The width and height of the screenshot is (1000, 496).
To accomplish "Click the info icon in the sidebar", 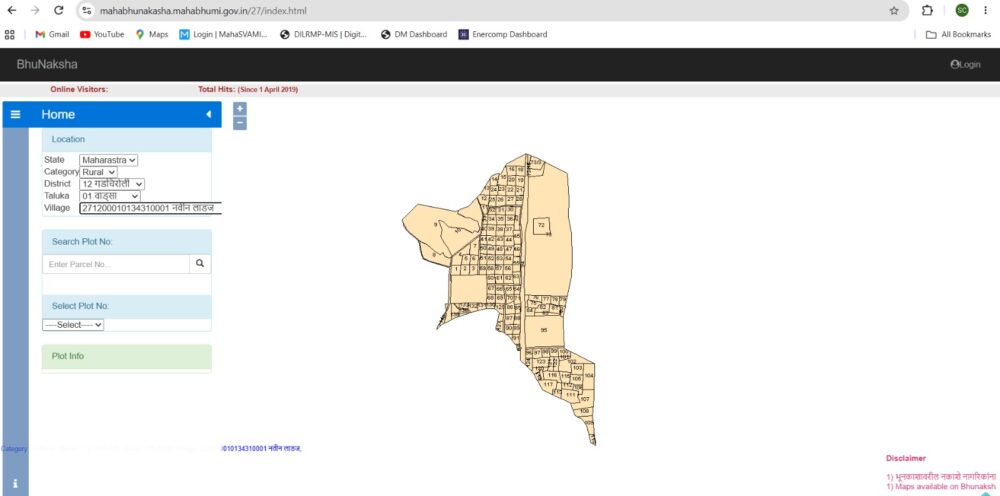I will point(15,484).
